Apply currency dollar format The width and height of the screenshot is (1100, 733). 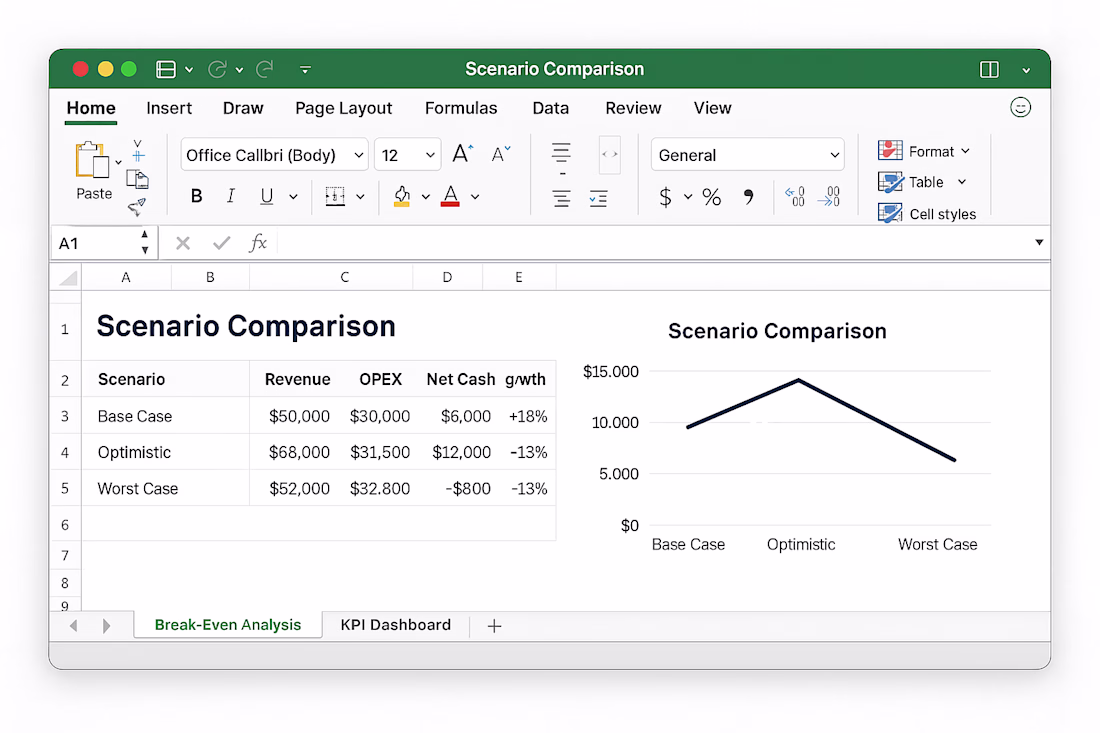665,197
